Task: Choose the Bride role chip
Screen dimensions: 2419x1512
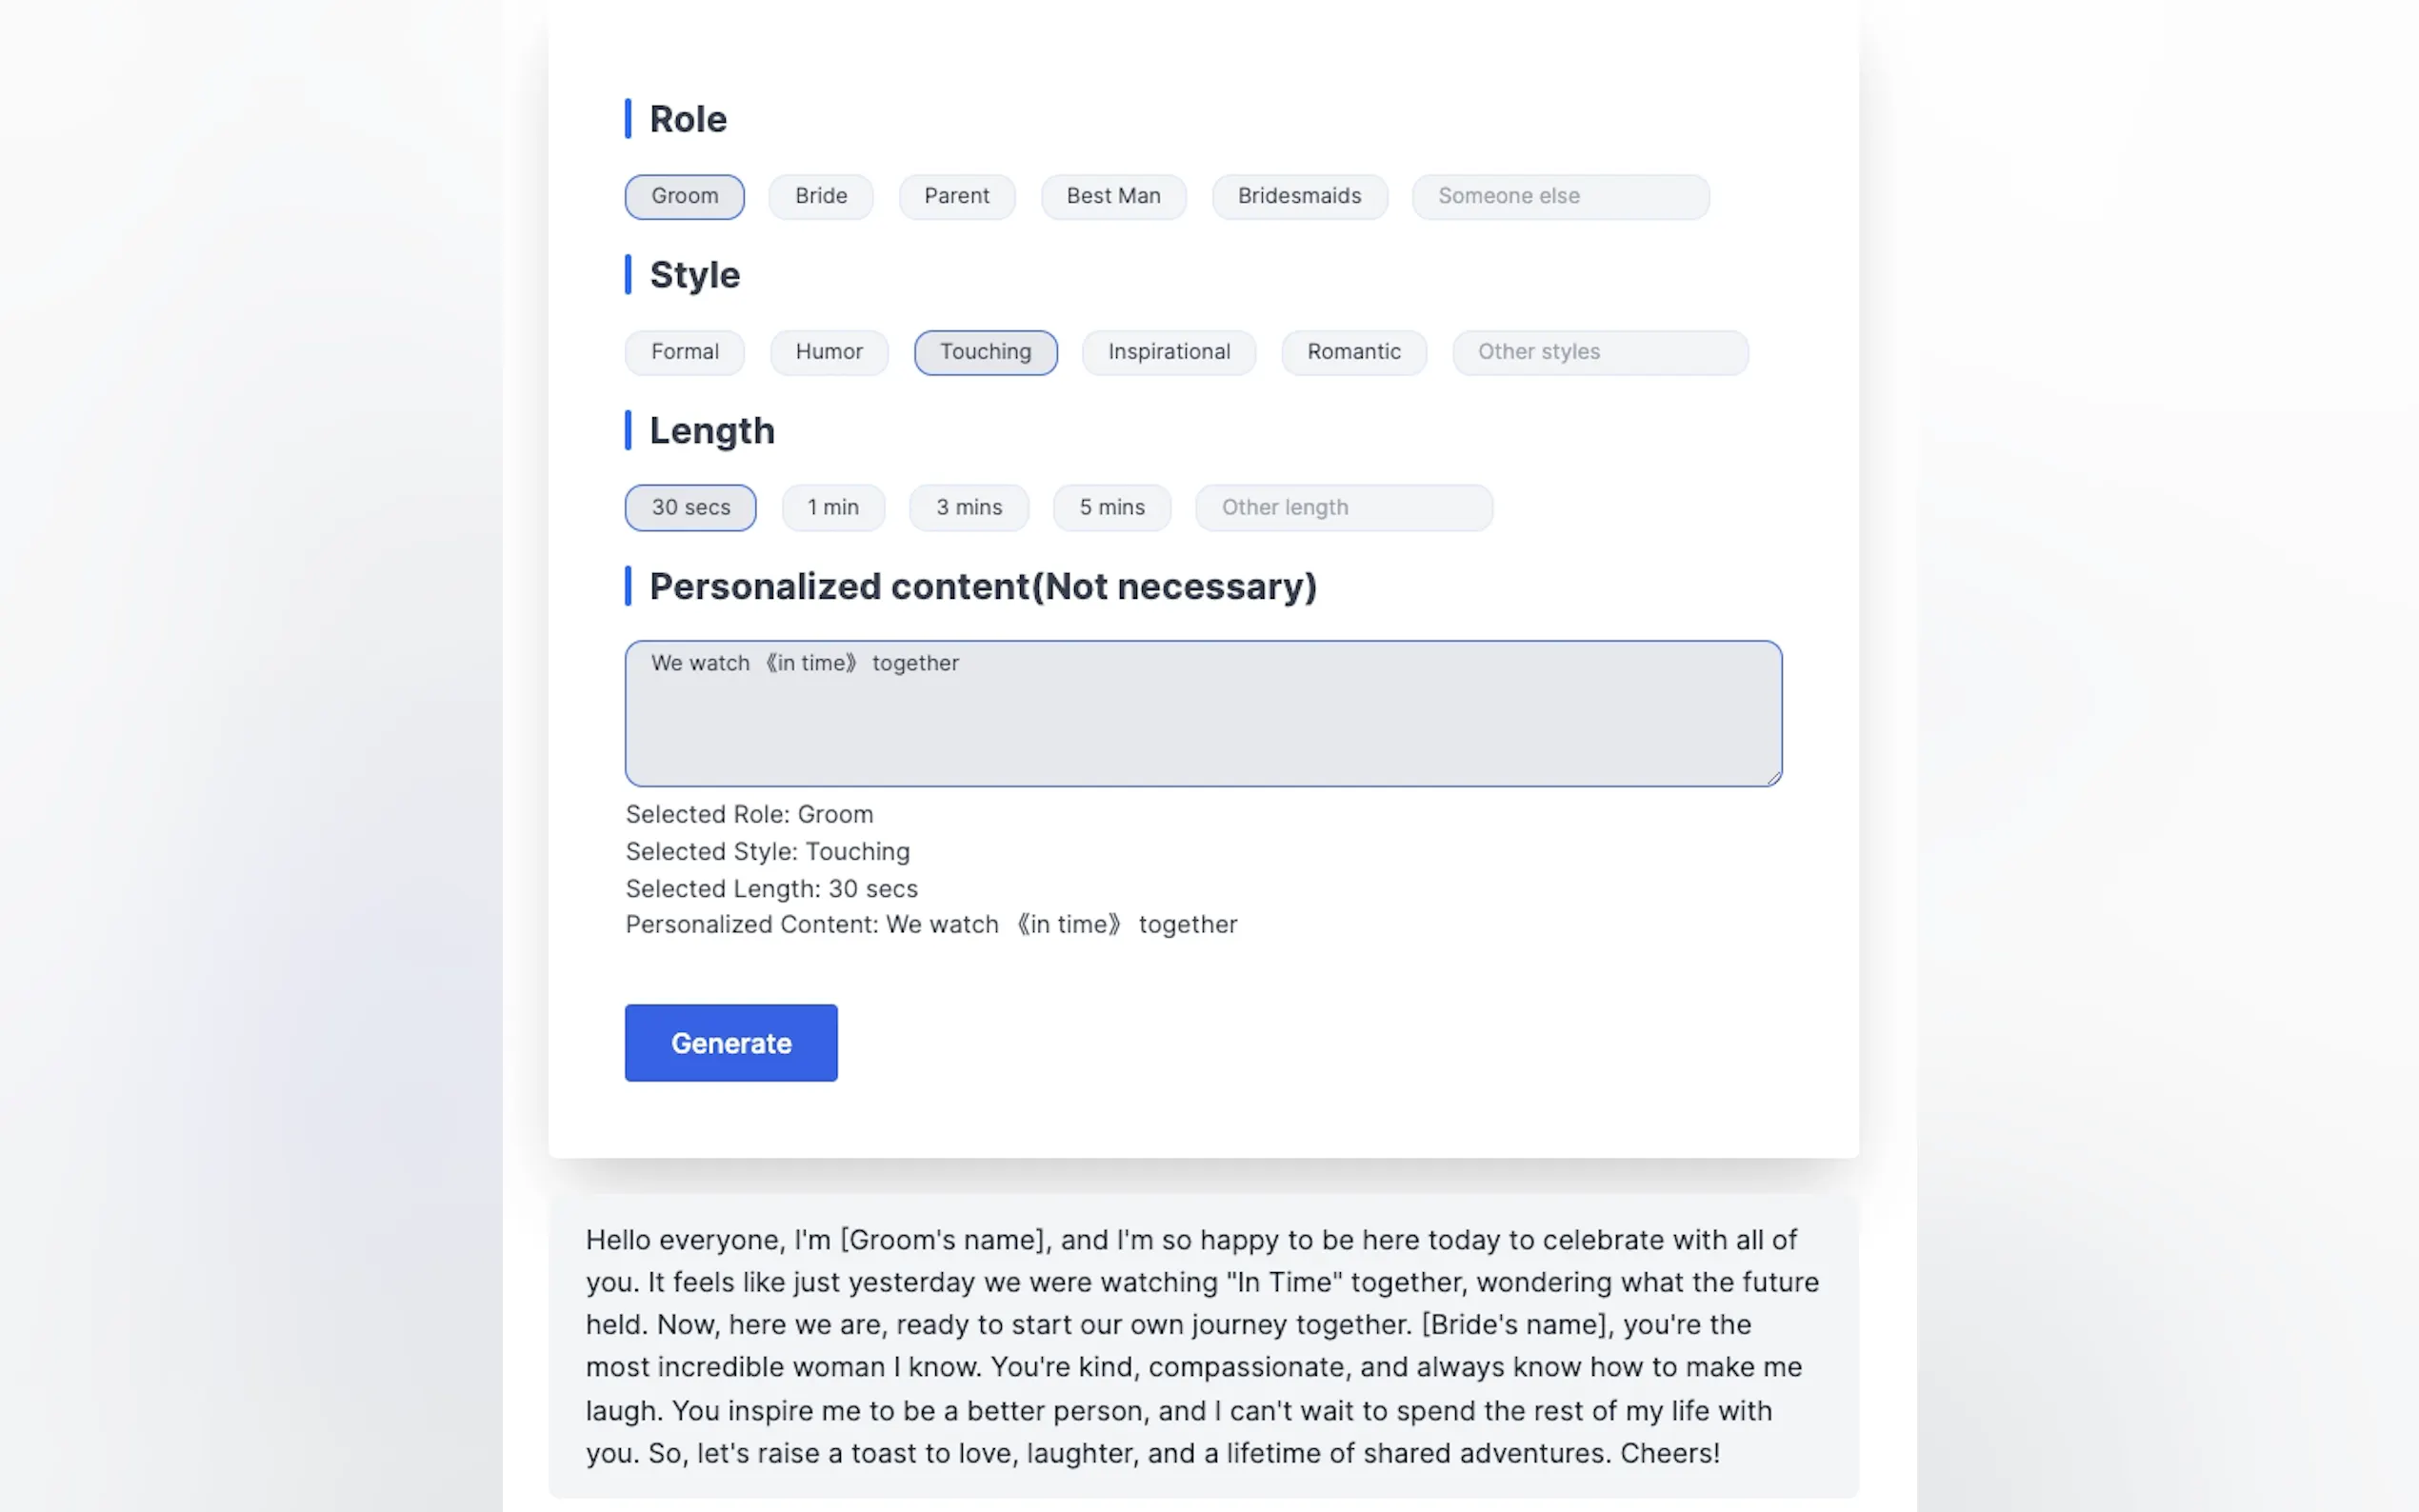Action: (820, 196)
